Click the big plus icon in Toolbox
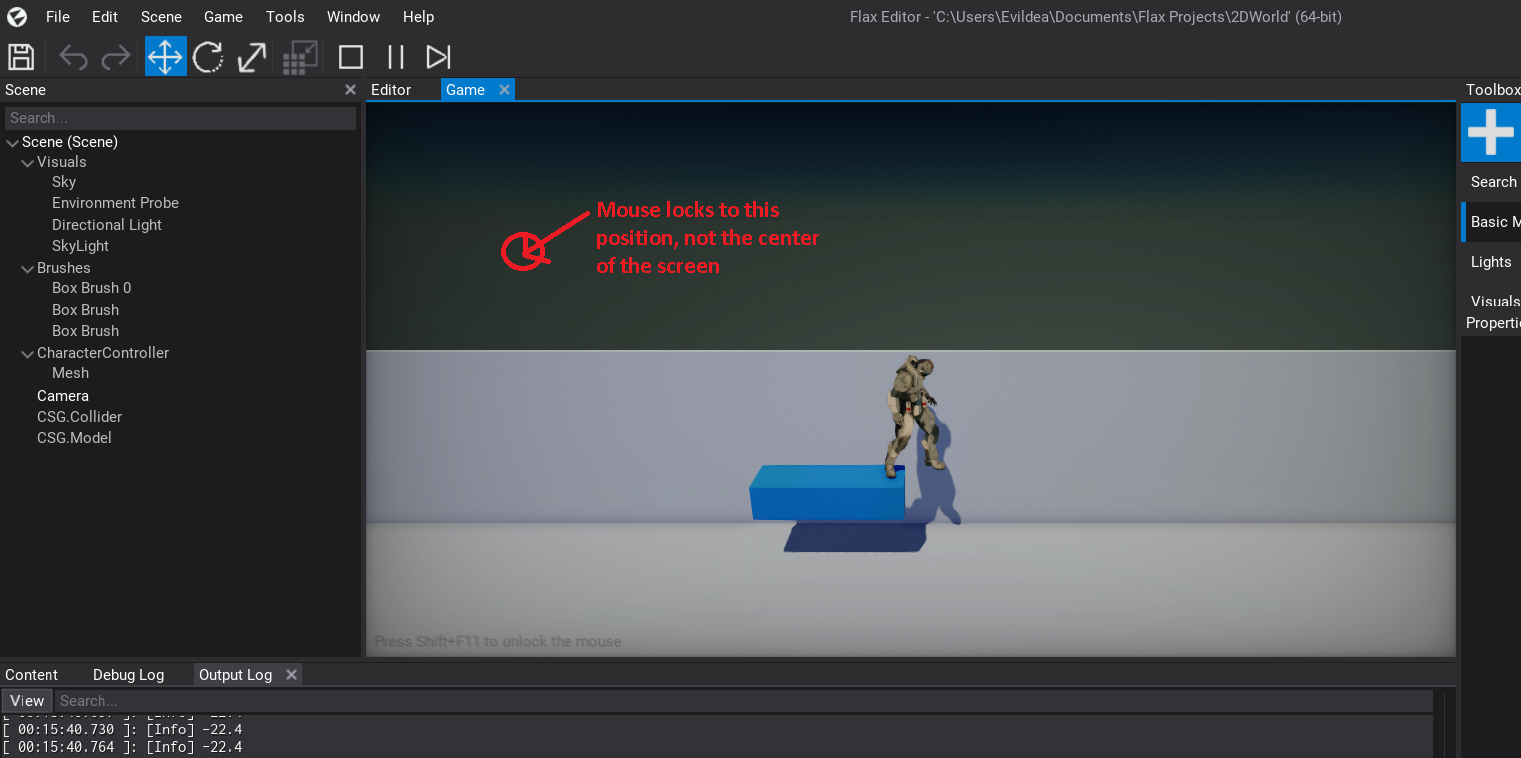This screenshot has width=1521, height=758. (x=1490, y=131)
